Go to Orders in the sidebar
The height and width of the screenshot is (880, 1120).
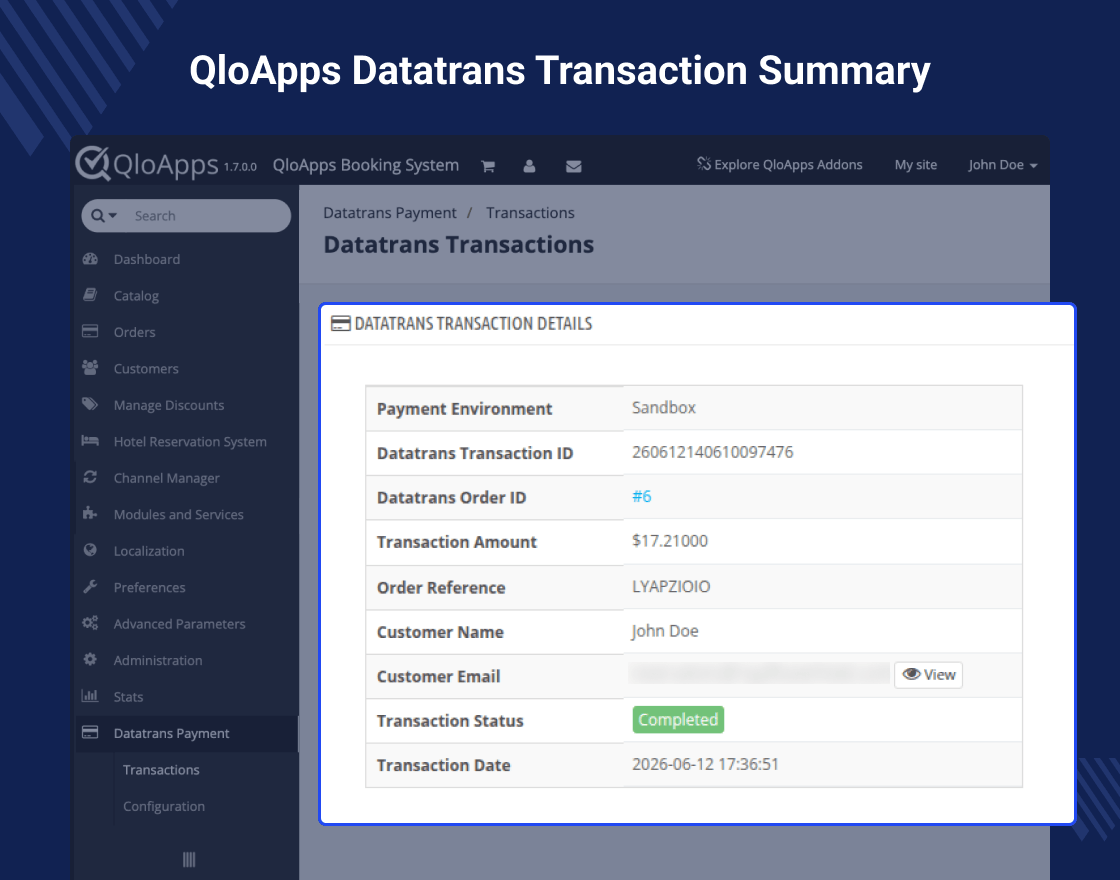(134, 332)
